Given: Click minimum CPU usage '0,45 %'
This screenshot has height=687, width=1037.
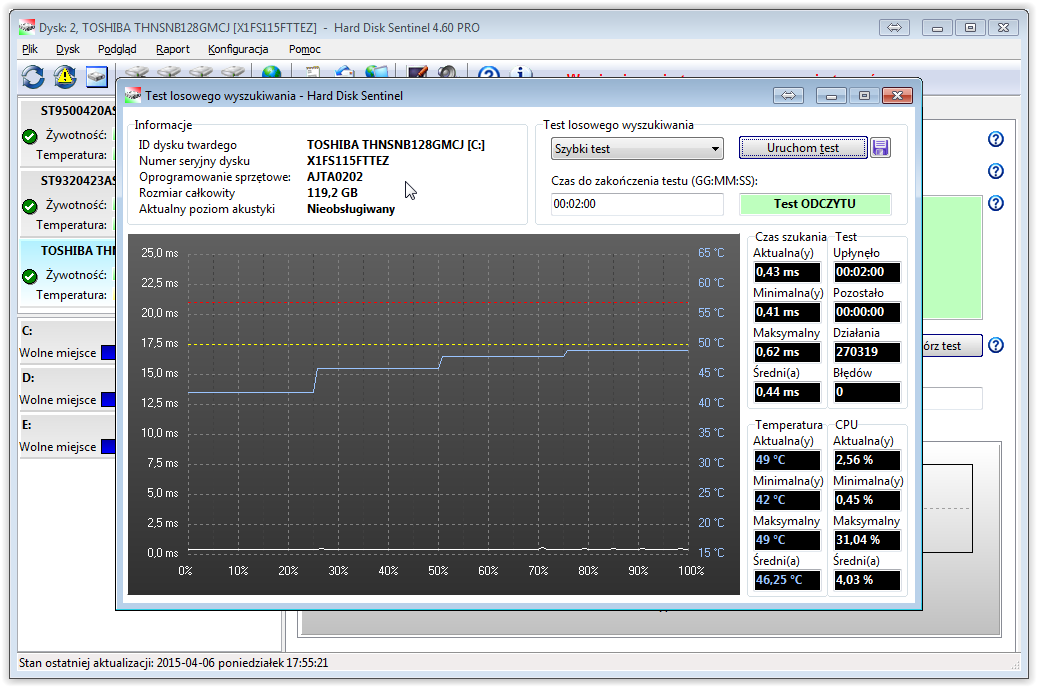Looking at the screenshot, I should [867, 500].
